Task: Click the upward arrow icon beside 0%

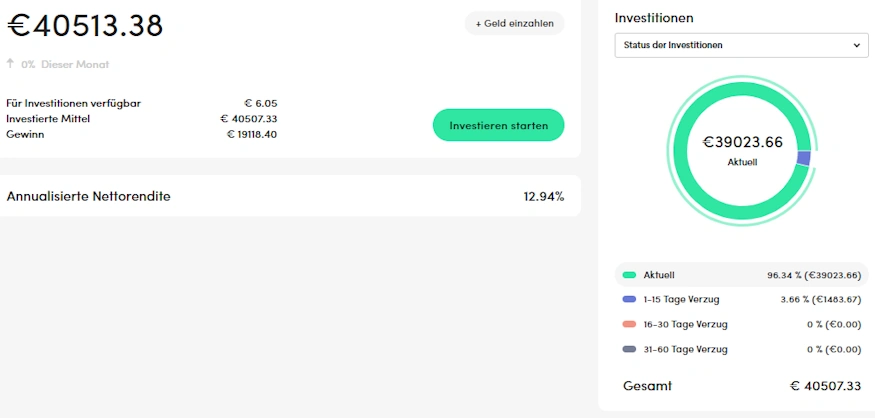Action: 10,64
